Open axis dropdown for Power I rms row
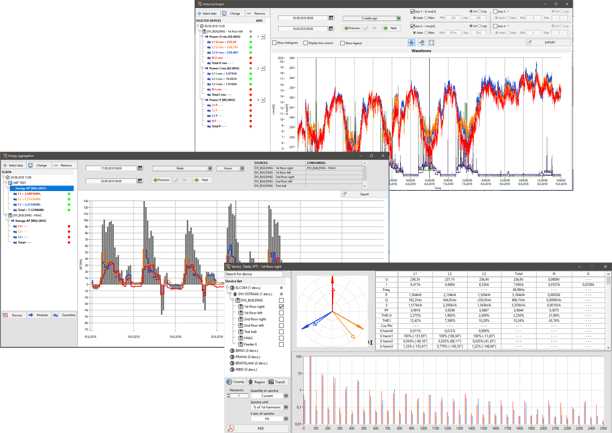Screen dimensions: 612x433 263,68
